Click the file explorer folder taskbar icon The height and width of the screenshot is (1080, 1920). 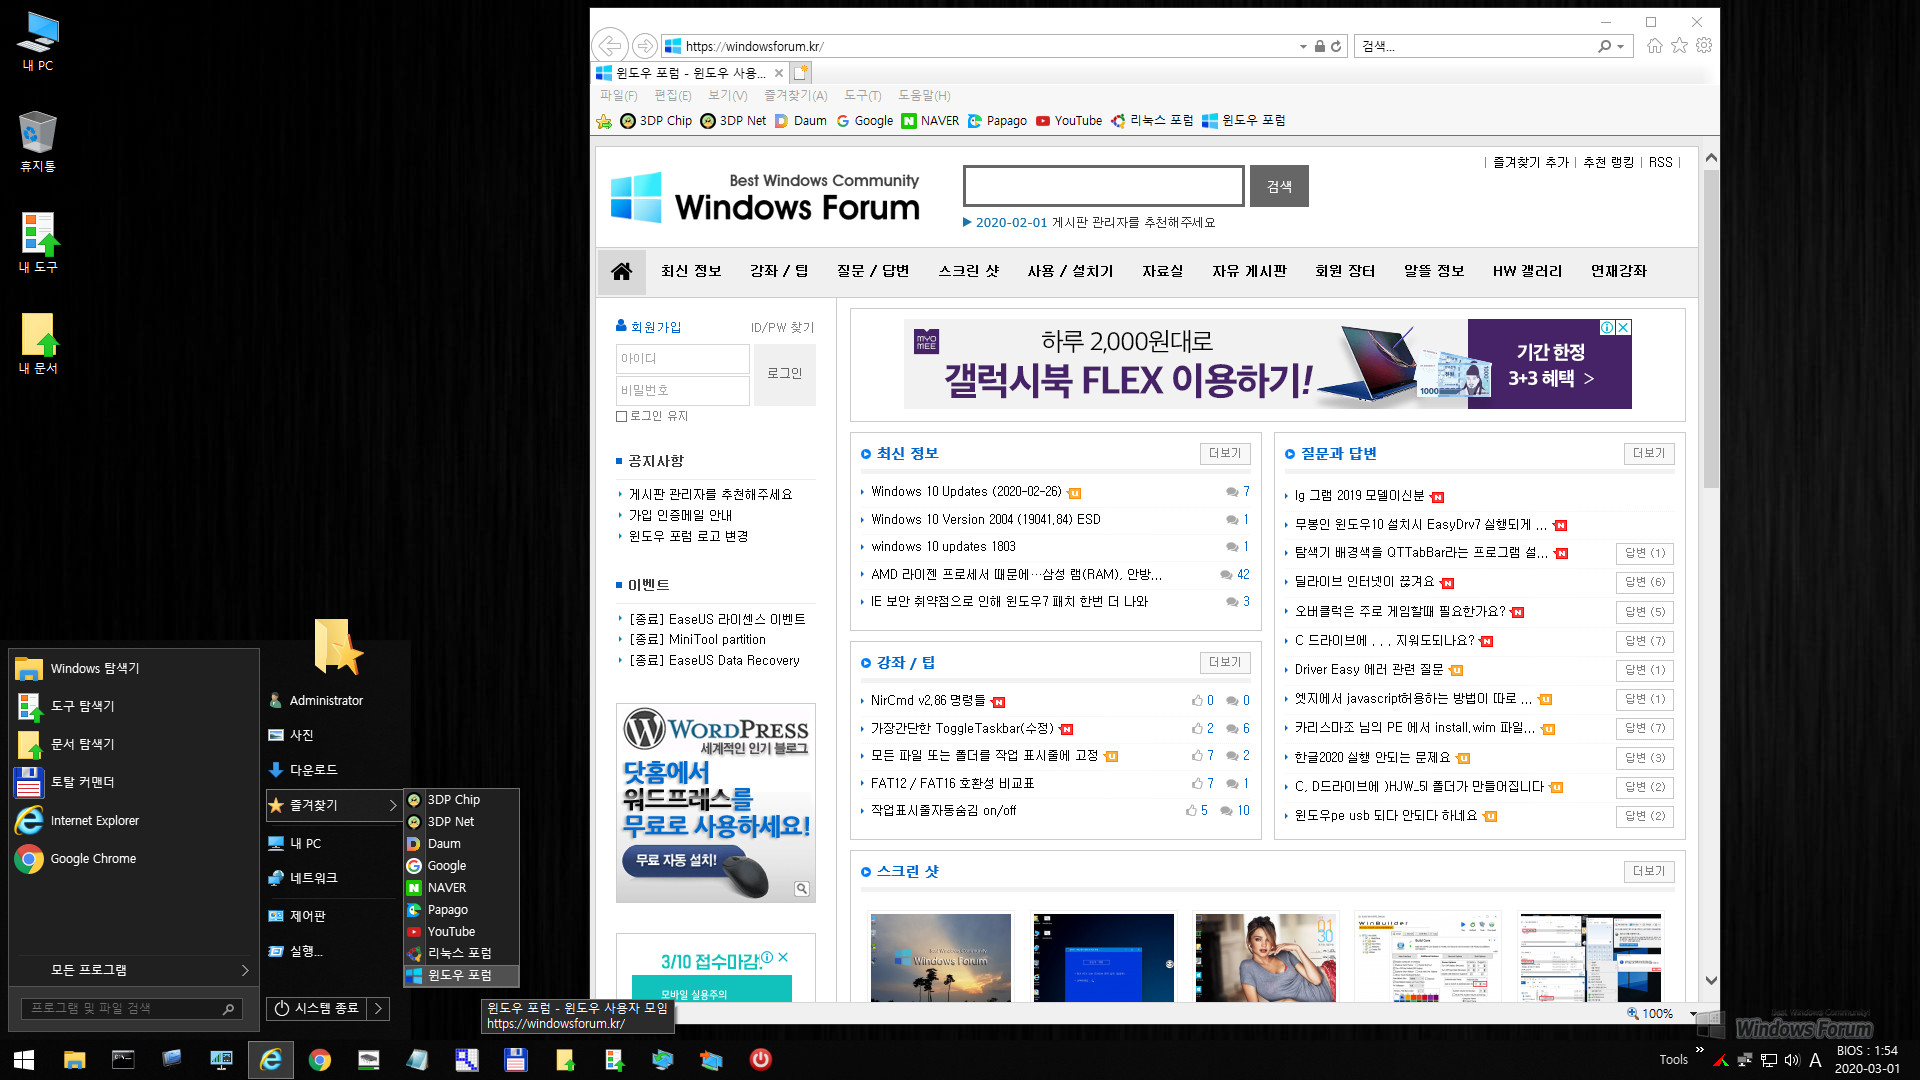point(74,1060)
